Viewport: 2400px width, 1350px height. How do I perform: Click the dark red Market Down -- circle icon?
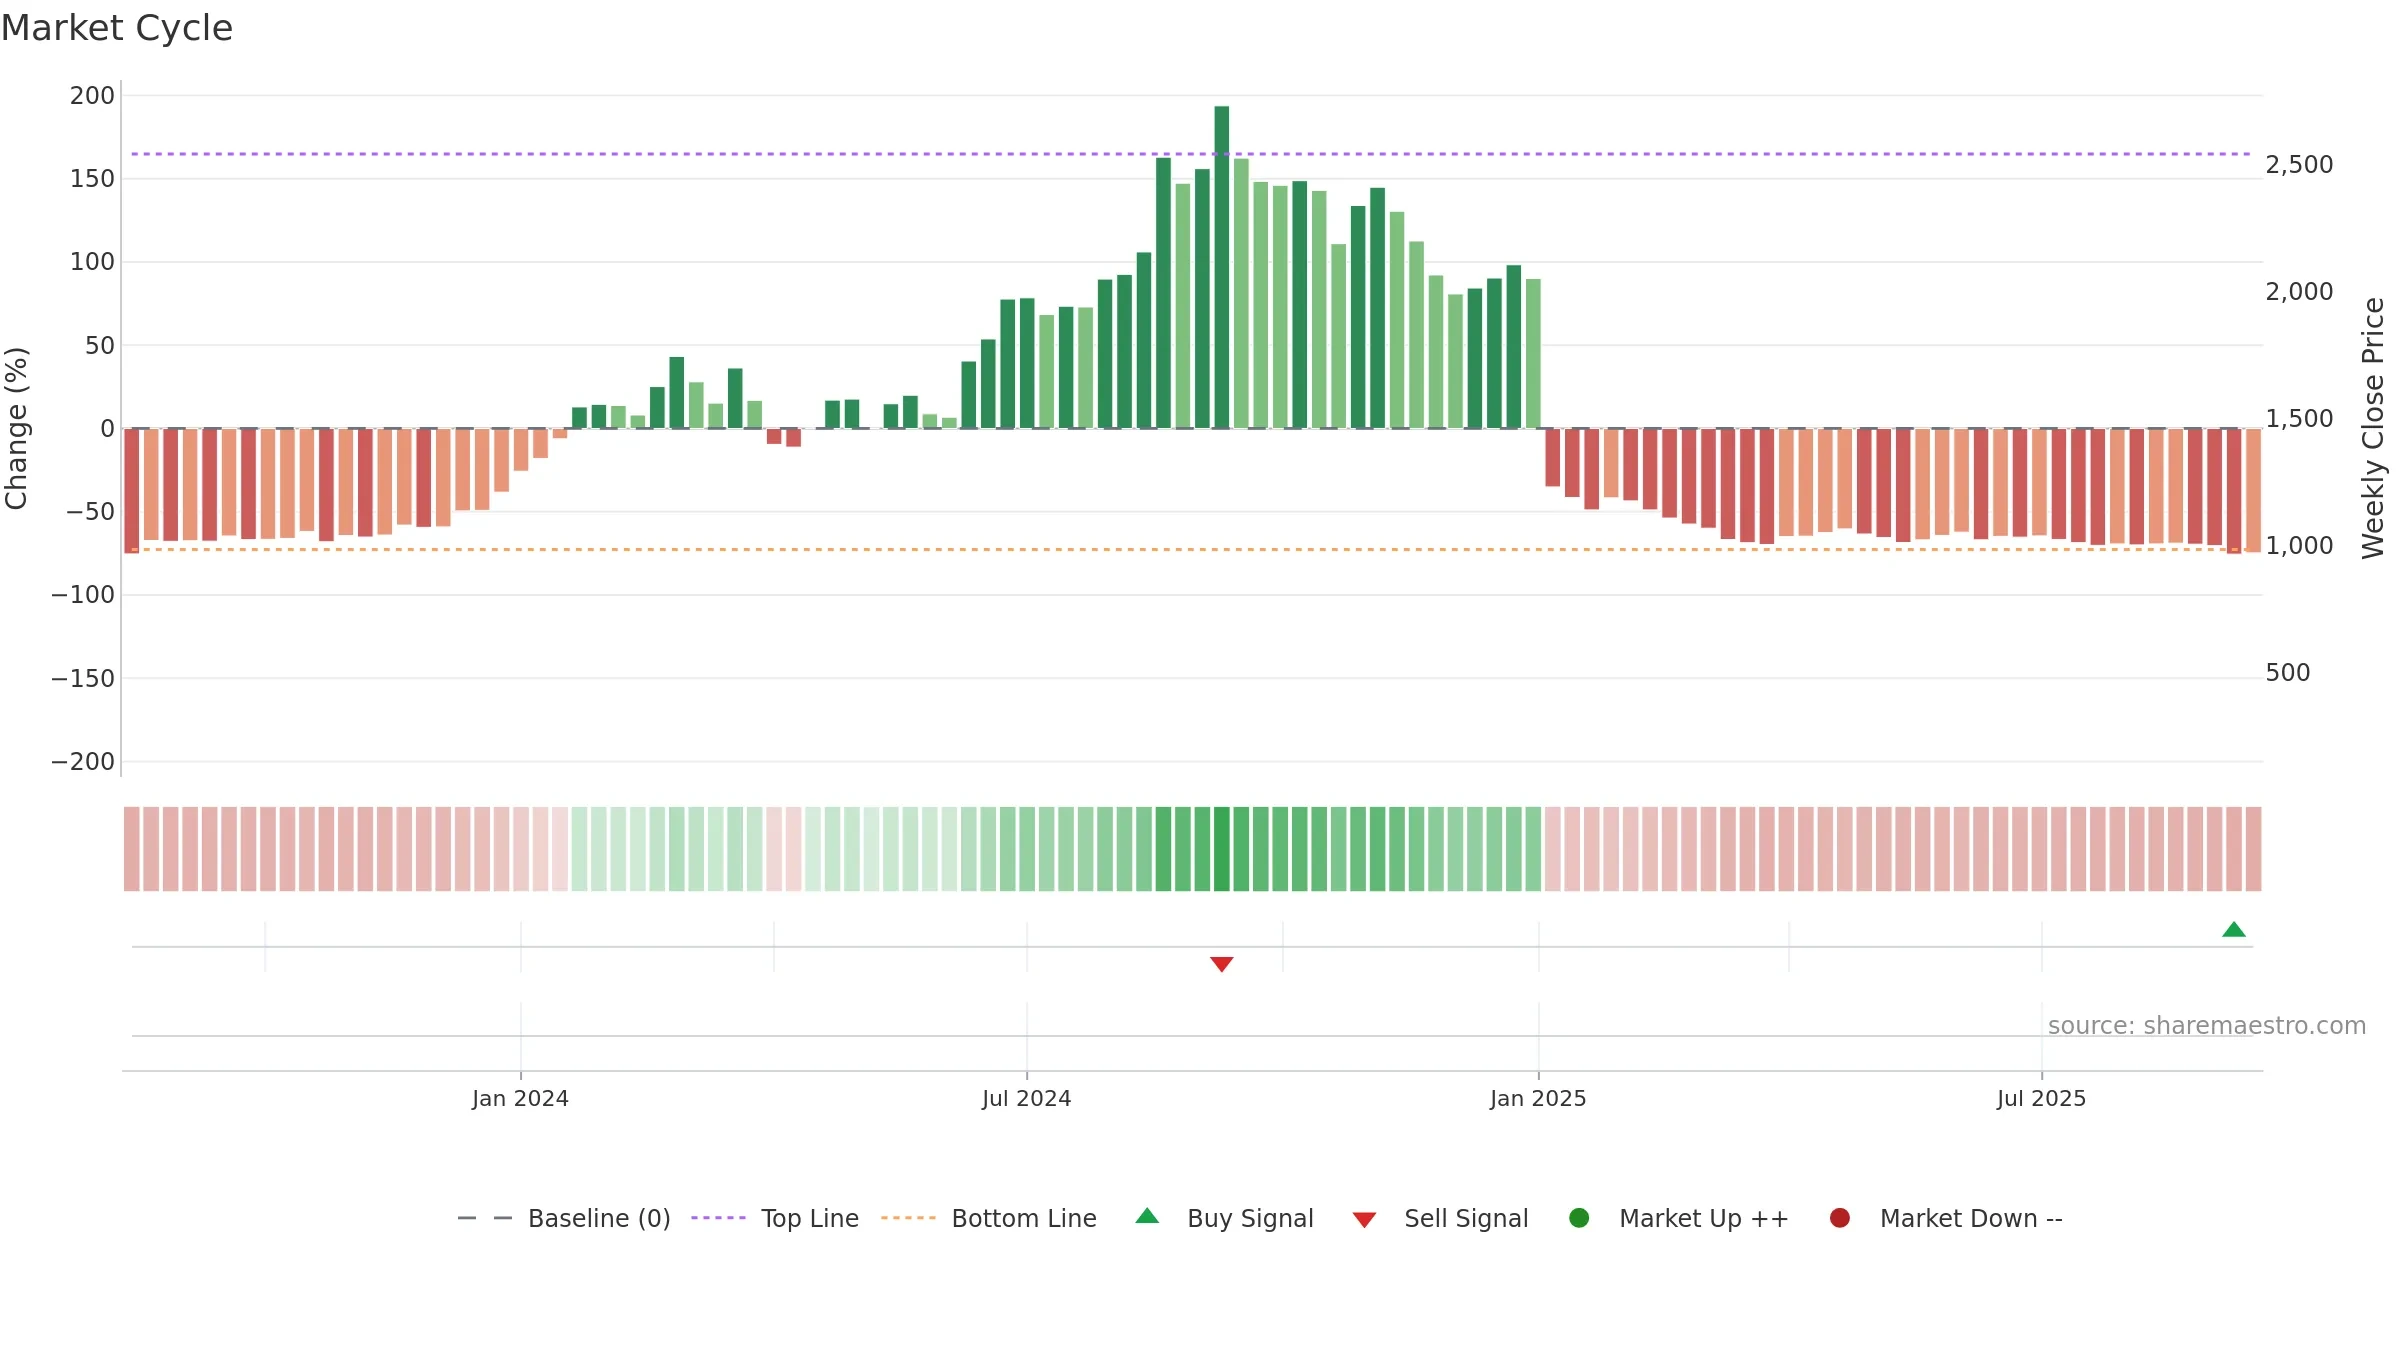[x=1840, y=1218]
